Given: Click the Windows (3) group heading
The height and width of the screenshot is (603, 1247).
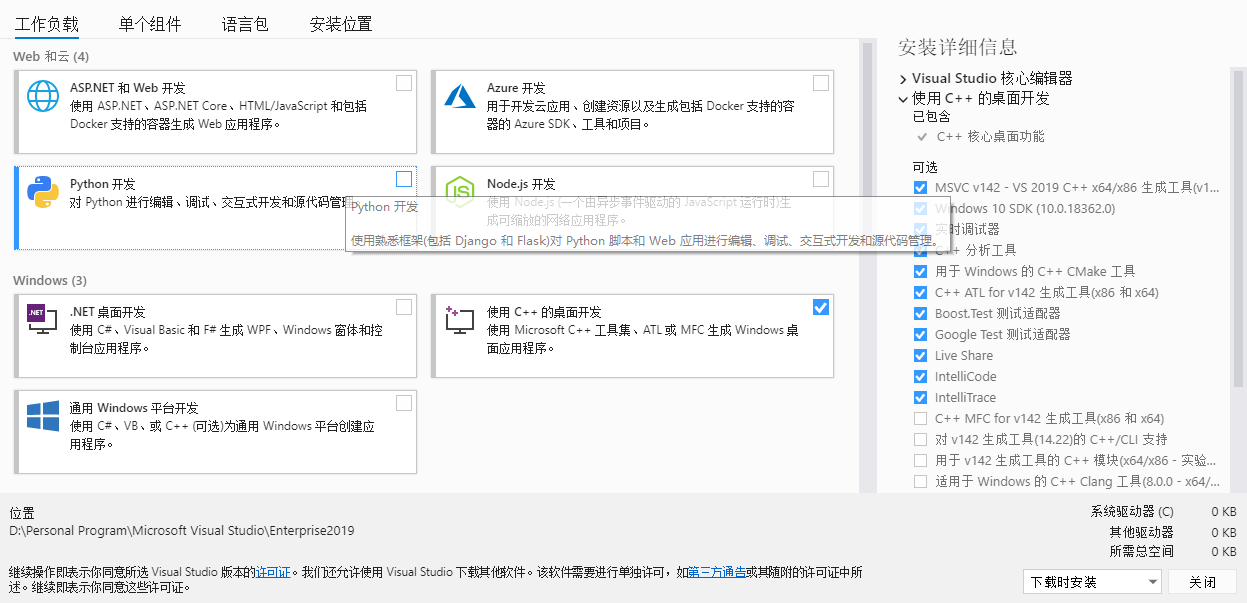Looking at the screenshot, I should 50,280.
